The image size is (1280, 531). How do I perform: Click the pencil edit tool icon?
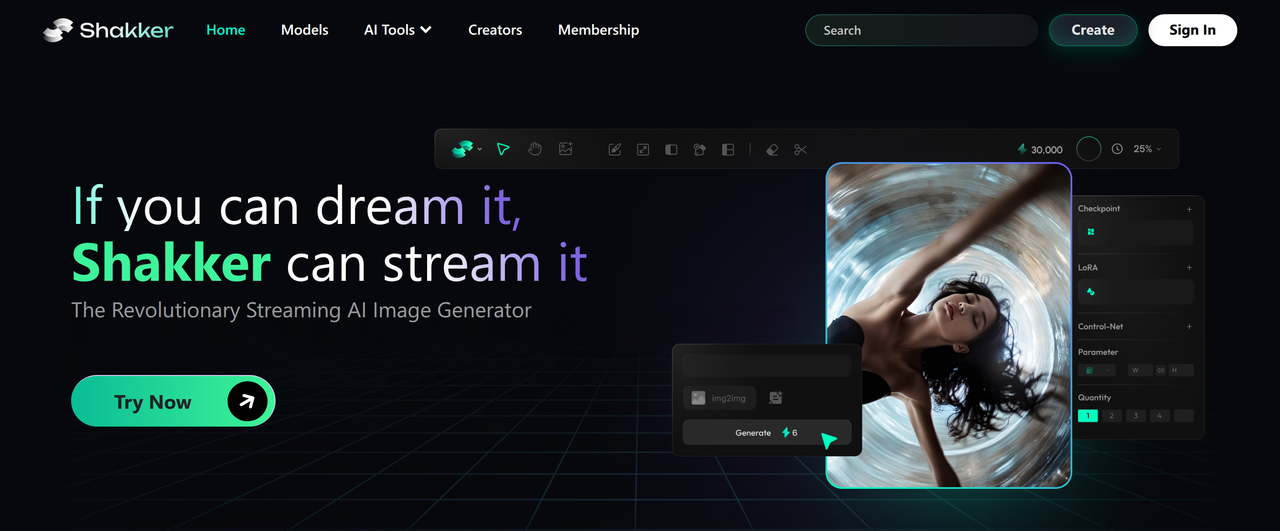615,149
